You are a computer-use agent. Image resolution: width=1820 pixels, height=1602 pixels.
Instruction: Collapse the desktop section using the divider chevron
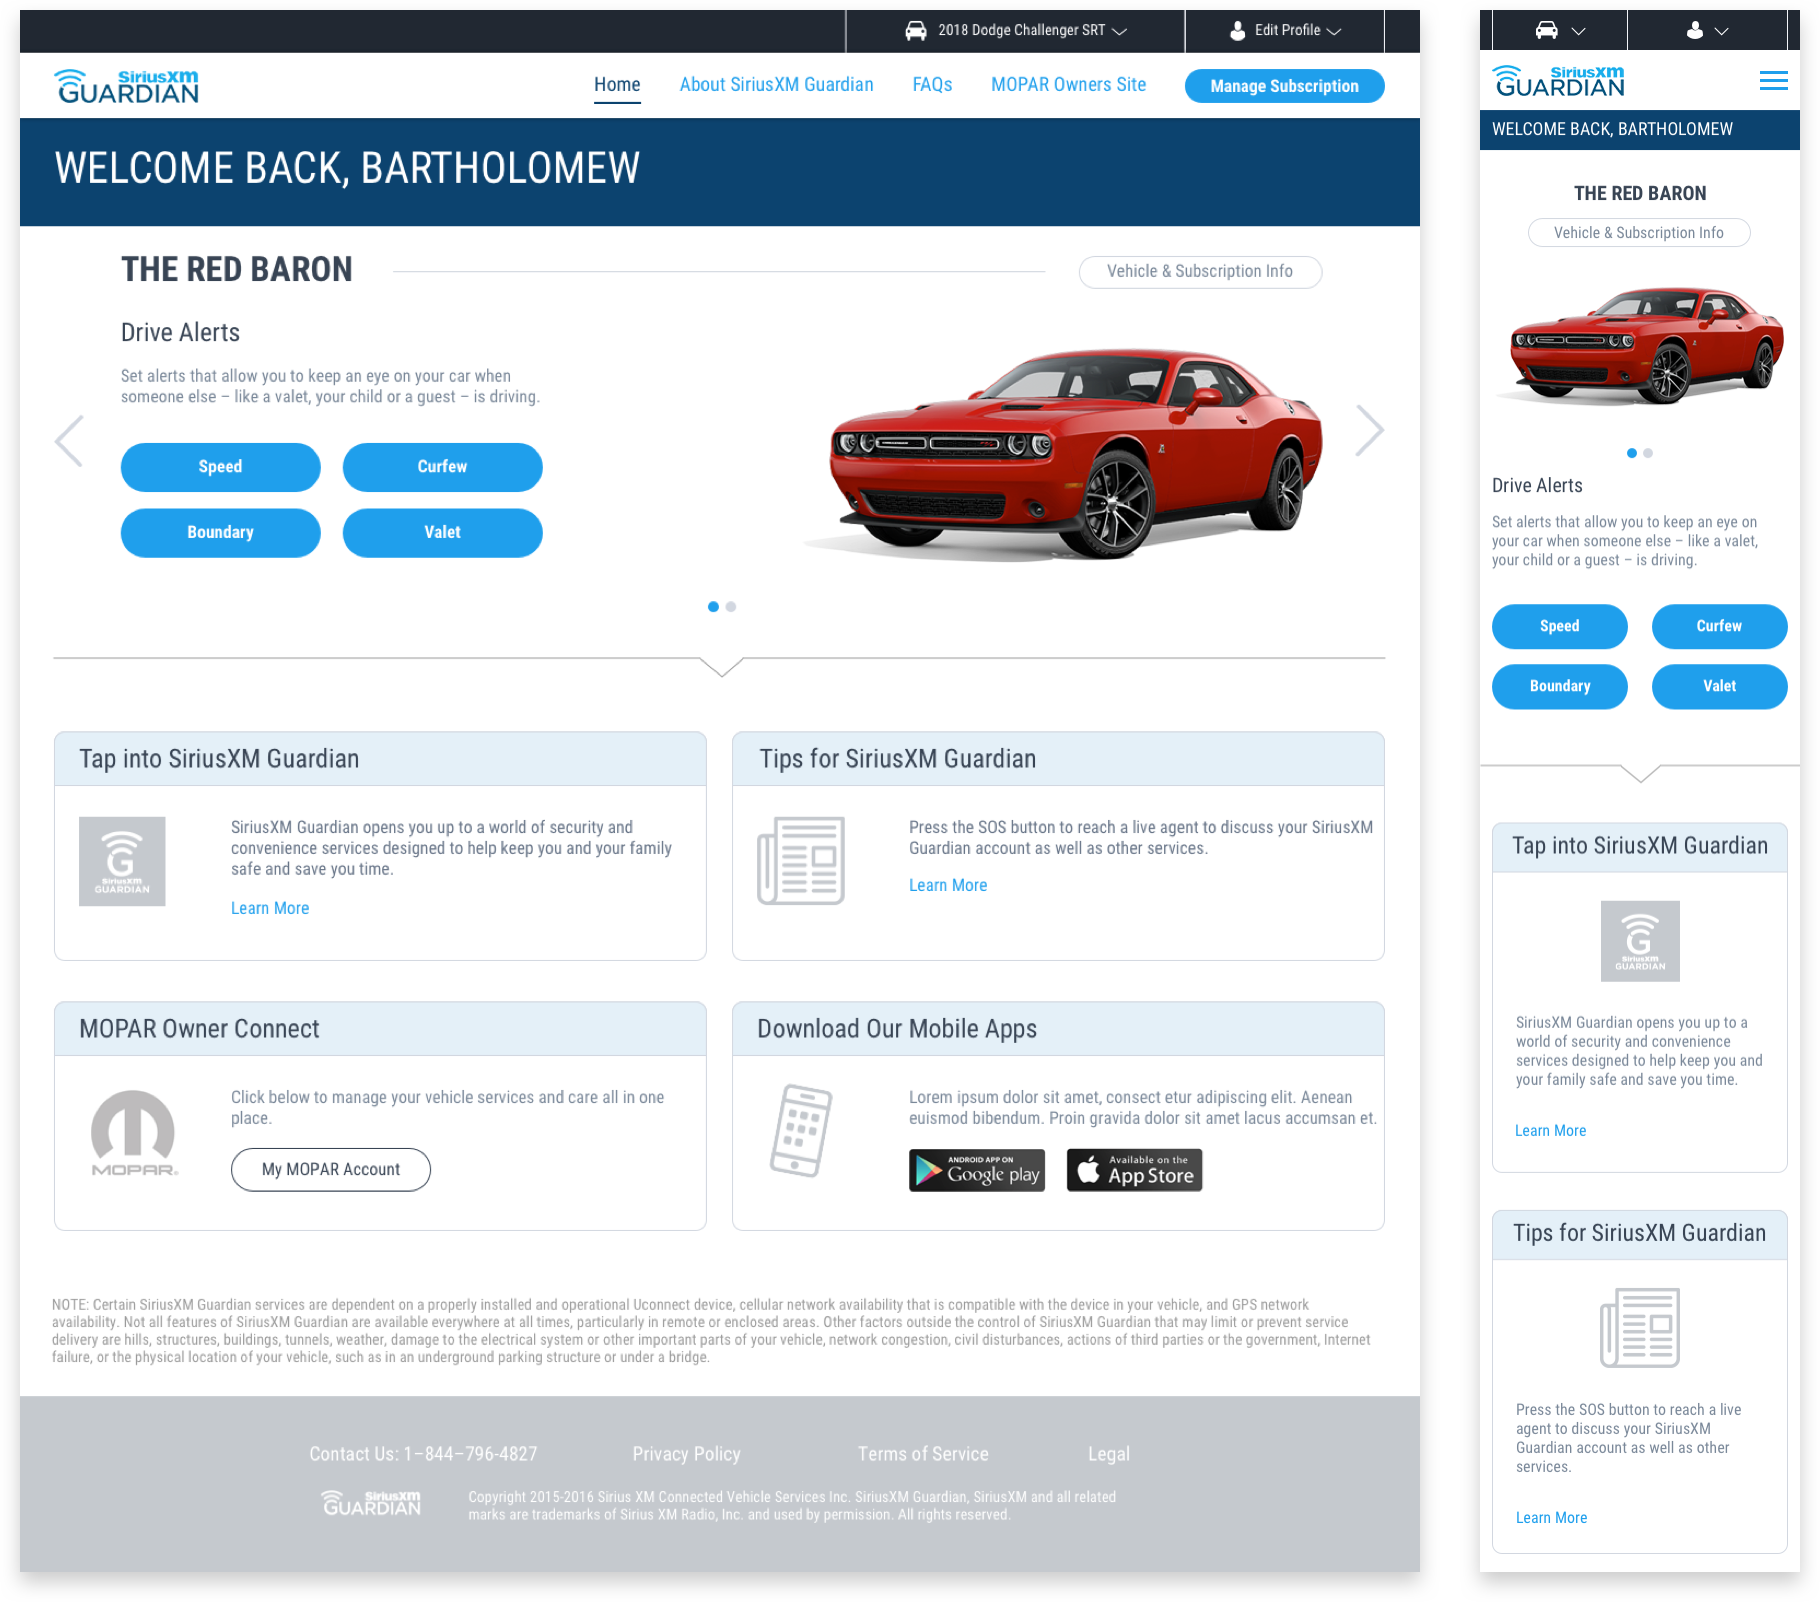[x=721, y=667]
